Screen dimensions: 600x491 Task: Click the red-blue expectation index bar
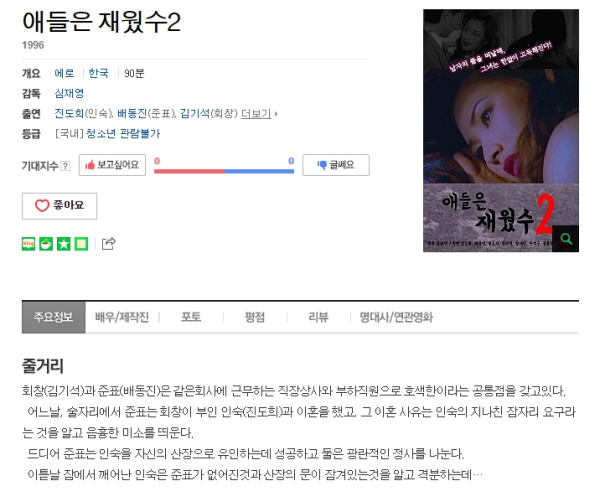tap(224, 171)
